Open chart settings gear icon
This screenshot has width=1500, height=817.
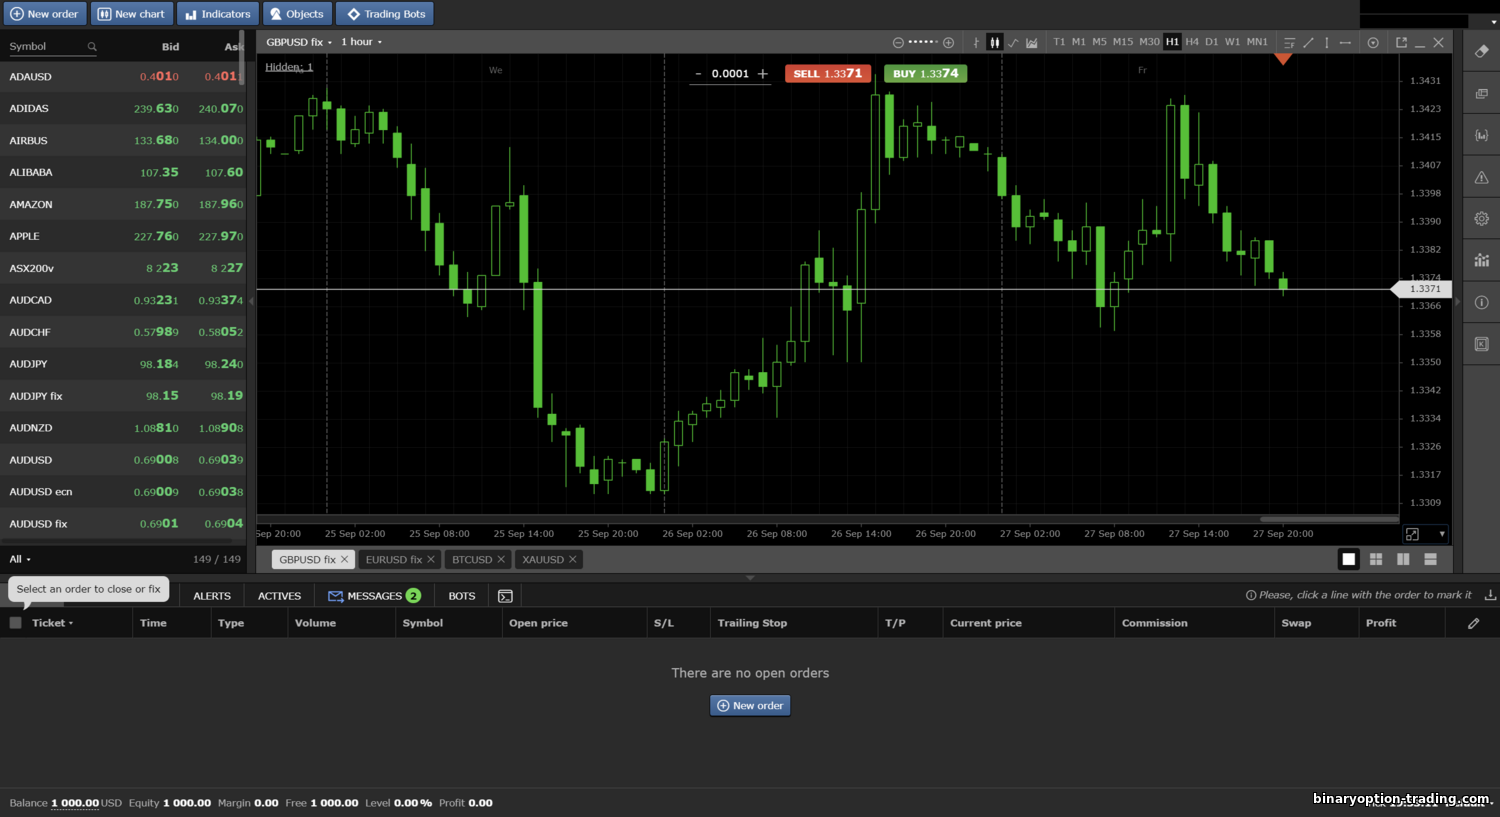1481,219
